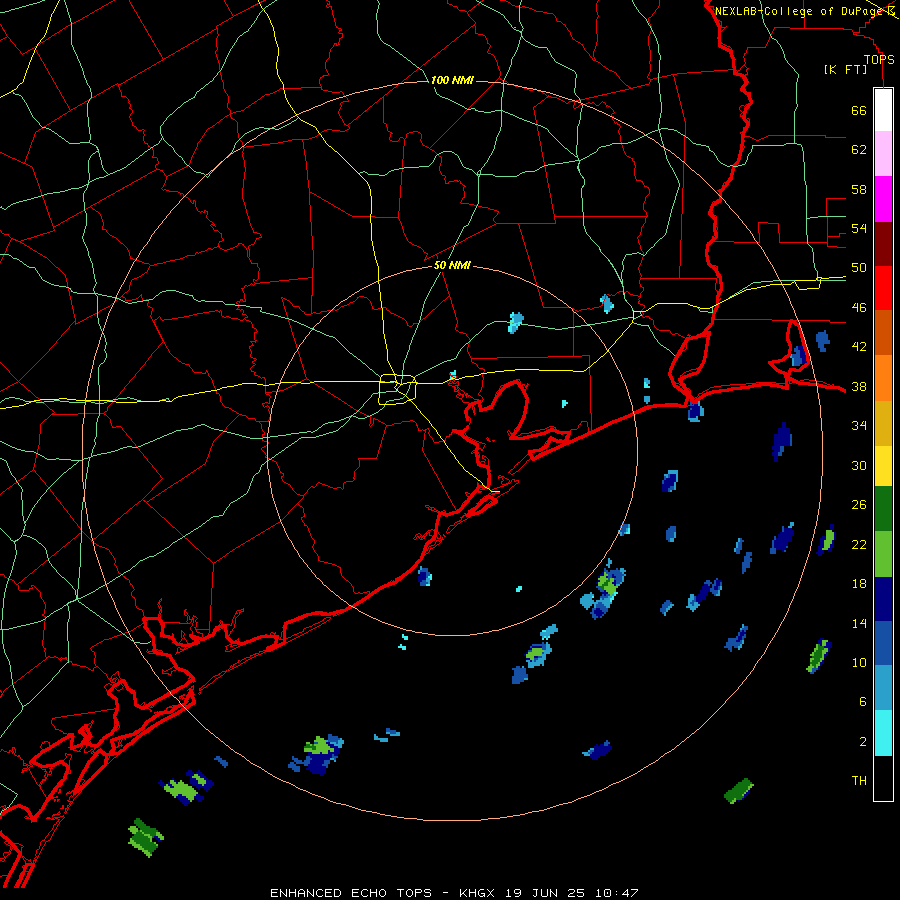The height and width of the screenshot is (900, 900).
Task: Select the 30 value on the legend
Action: [x=859, y=465]
